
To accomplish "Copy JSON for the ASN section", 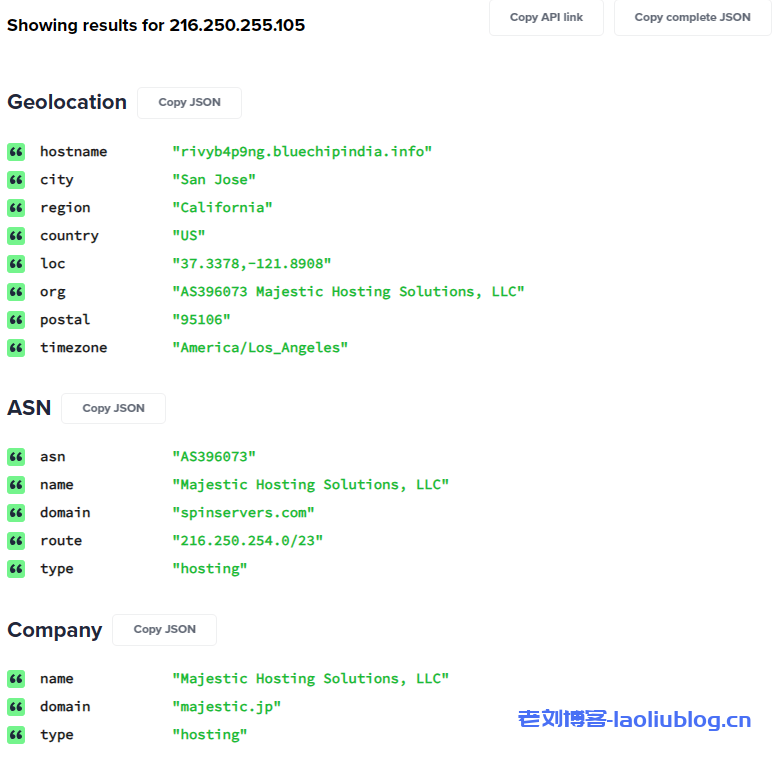I will point(113,409).
